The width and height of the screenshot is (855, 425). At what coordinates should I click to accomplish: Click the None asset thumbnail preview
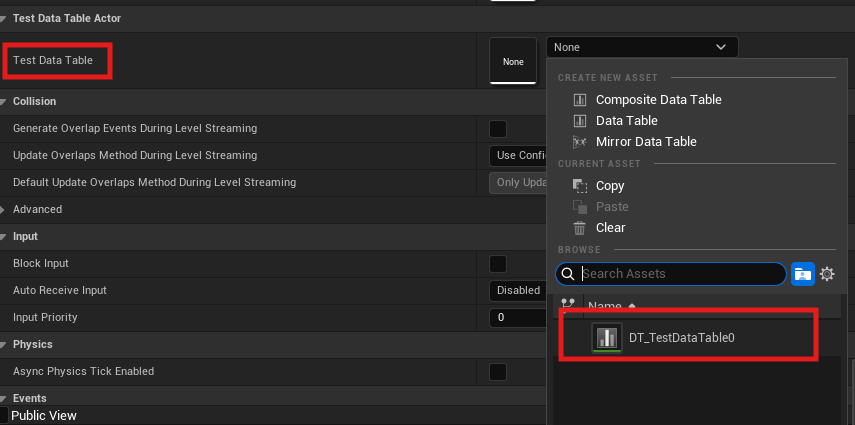coord(513,61)
